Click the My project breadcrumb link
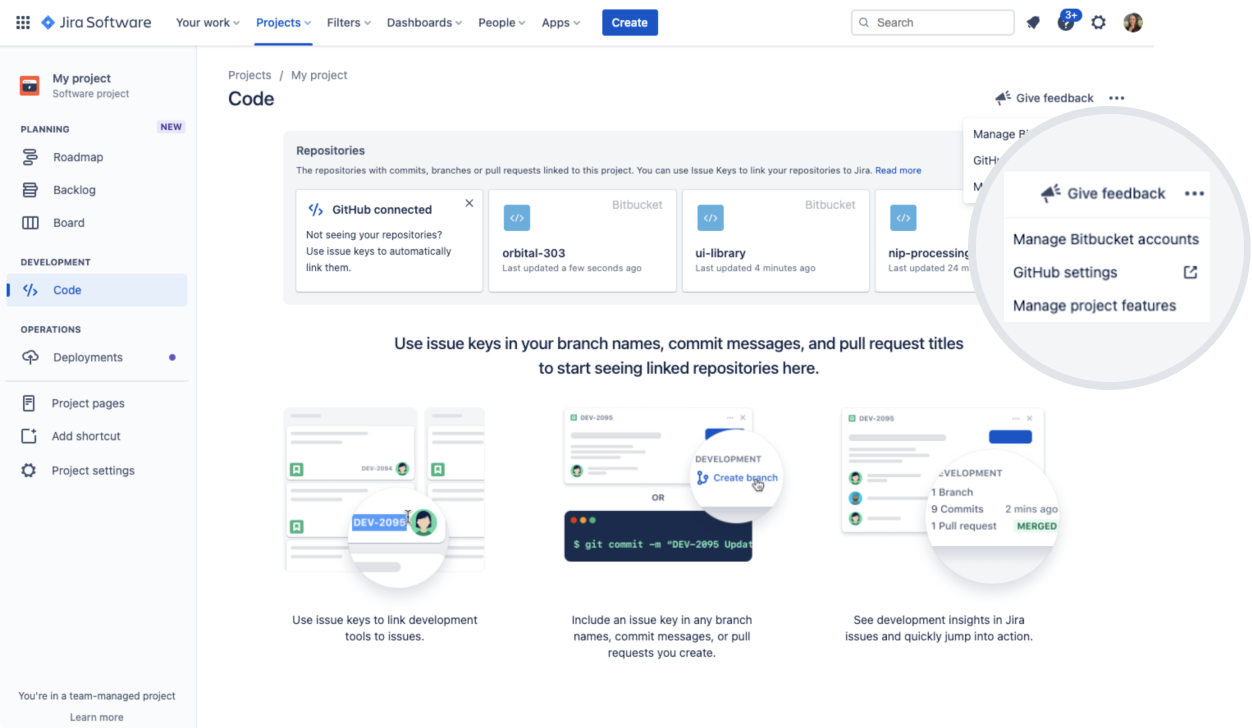 319,75
